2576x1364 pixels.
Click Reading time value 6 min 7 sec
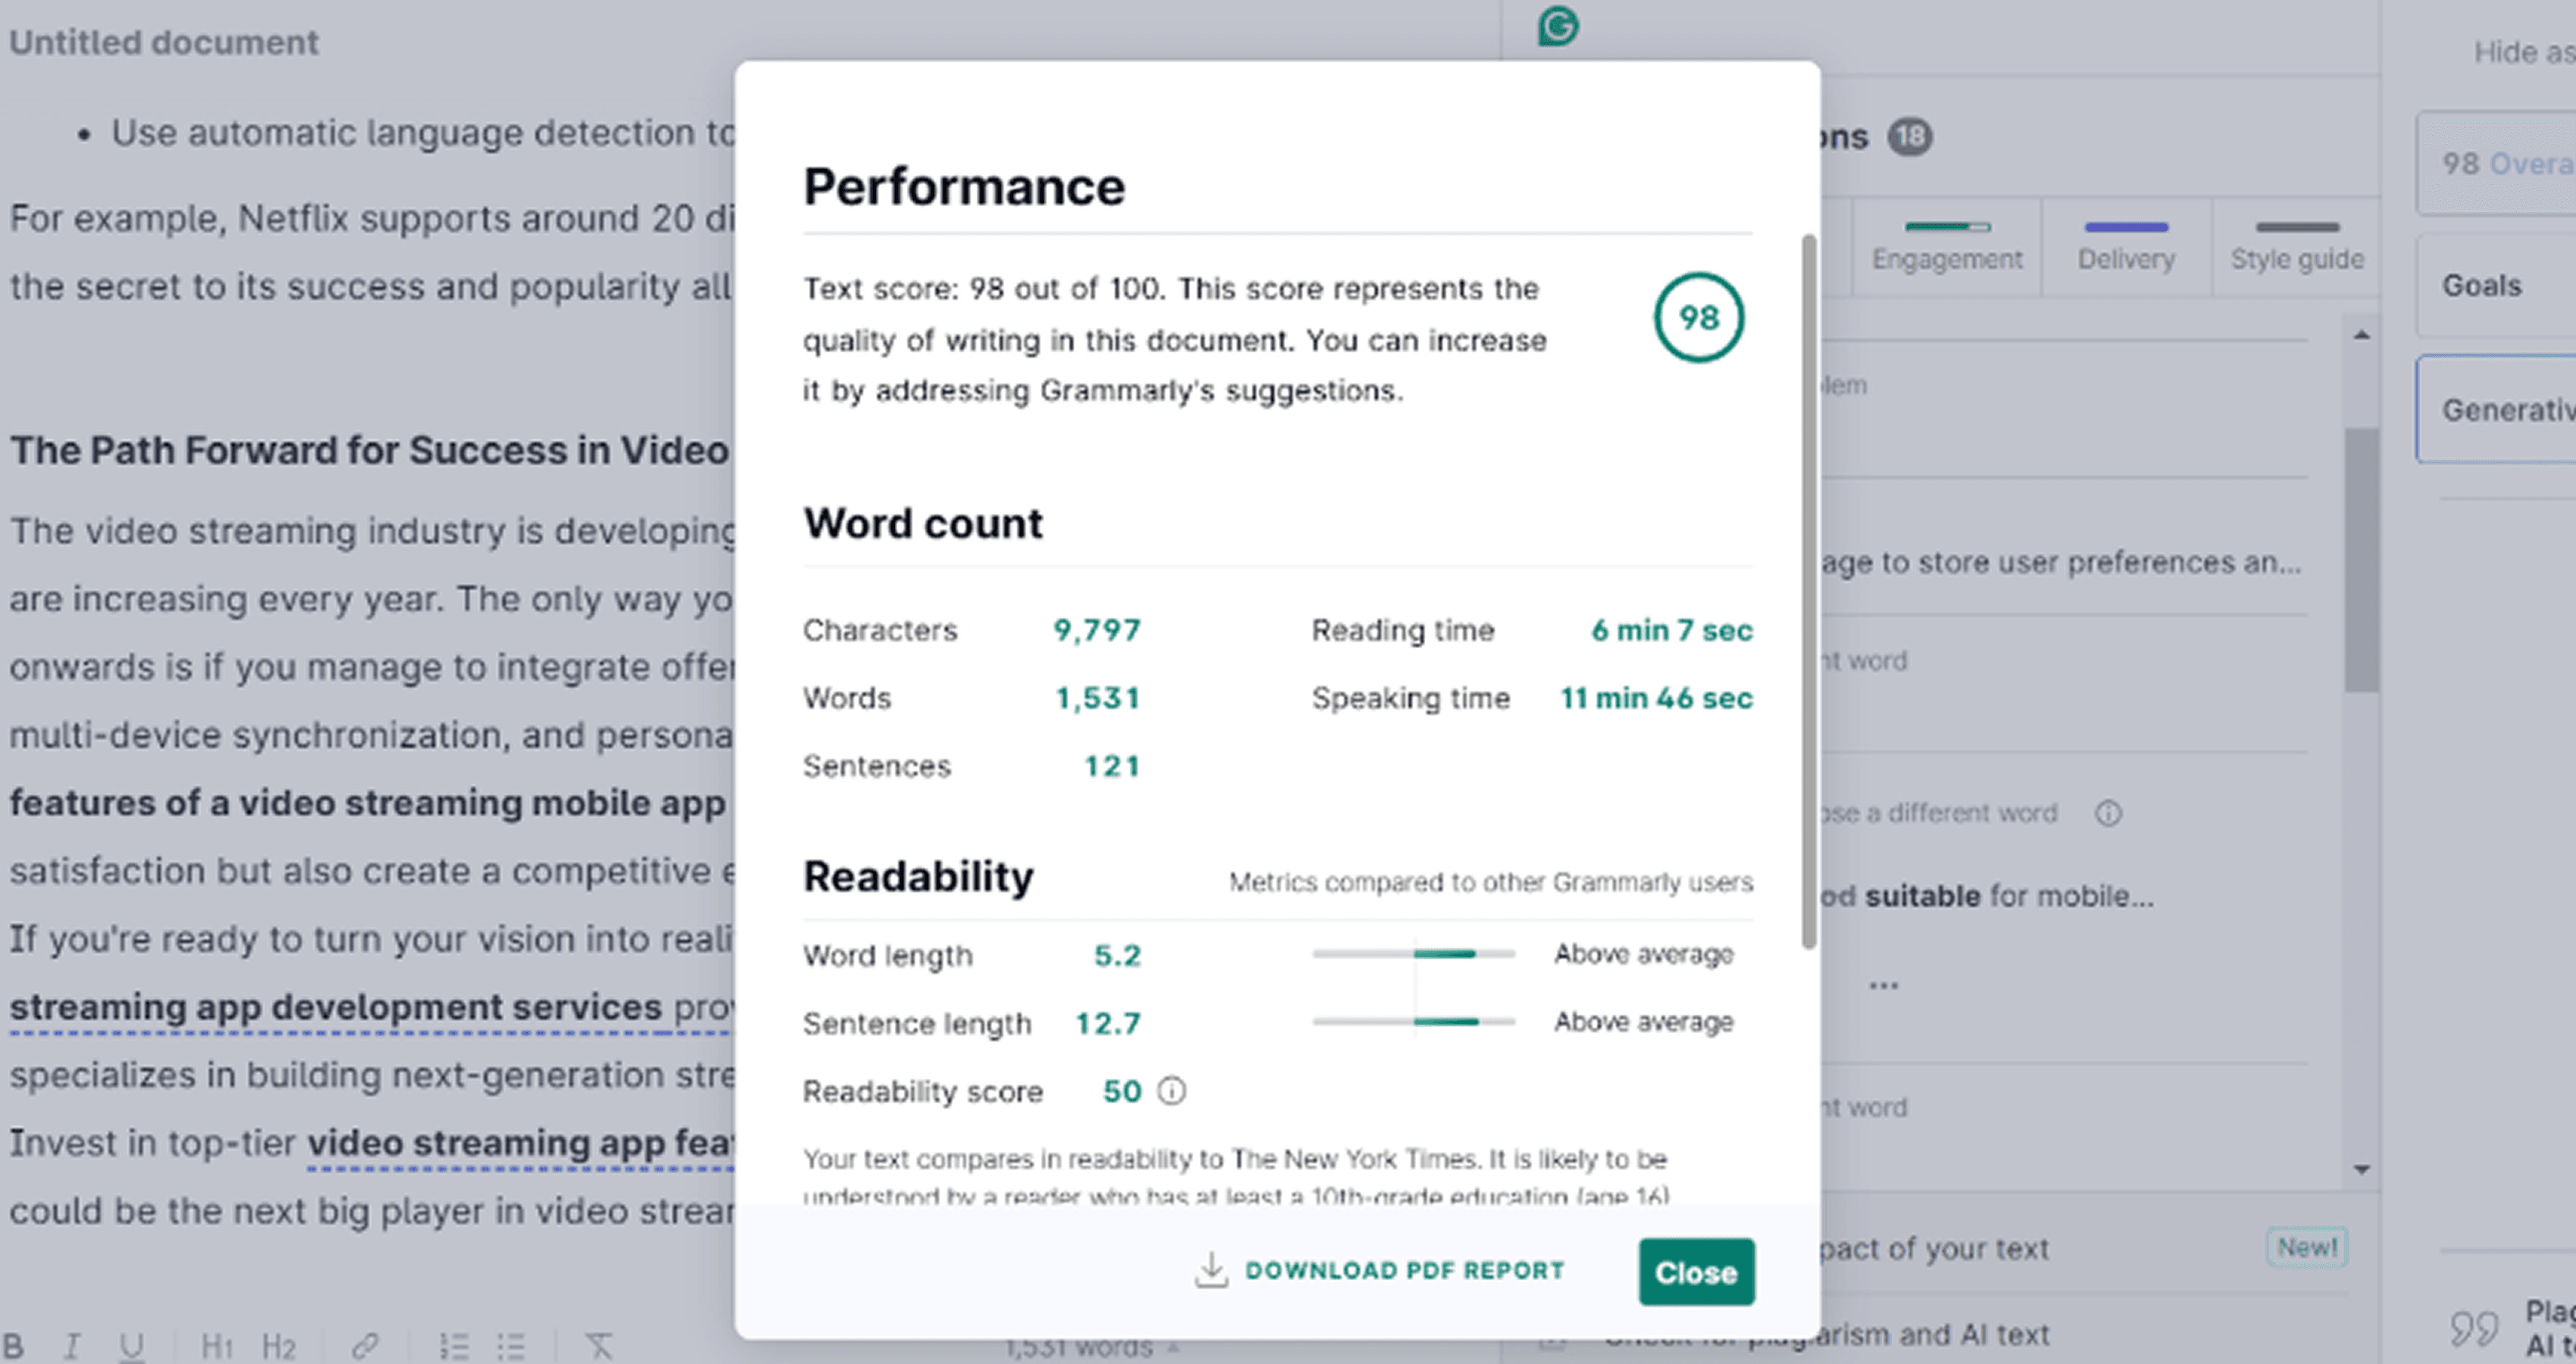(x=1672, y=630)
